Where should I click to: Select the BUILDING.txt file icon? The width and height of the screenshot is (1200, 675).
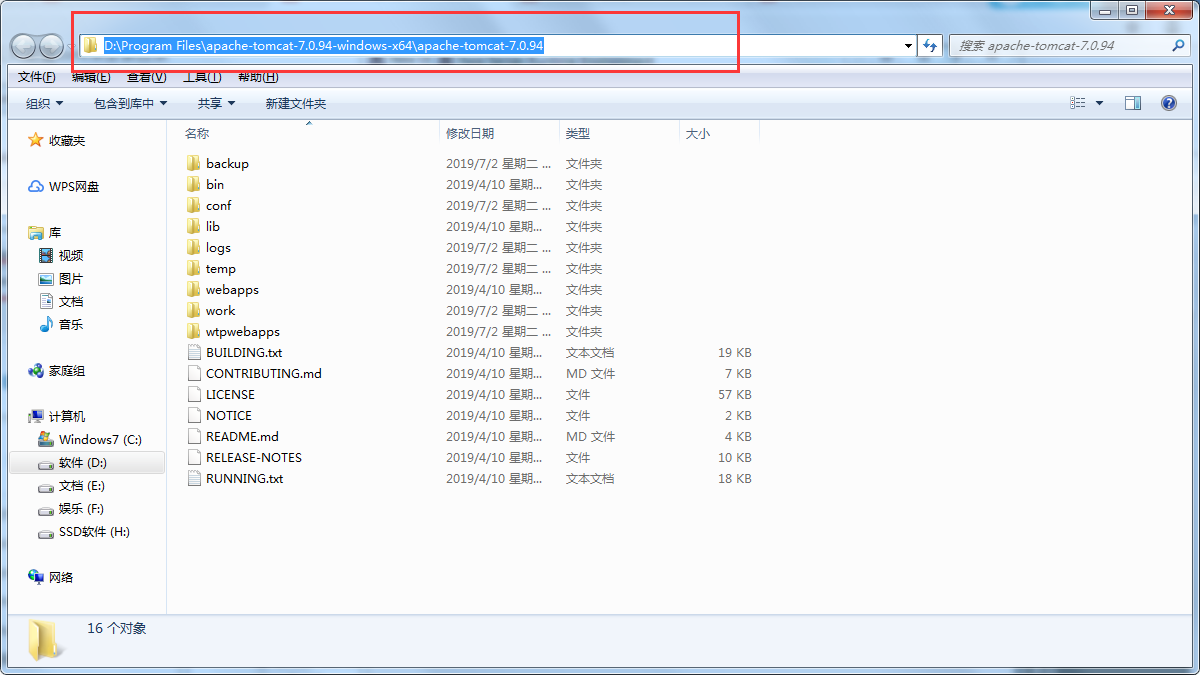[194, 352]
